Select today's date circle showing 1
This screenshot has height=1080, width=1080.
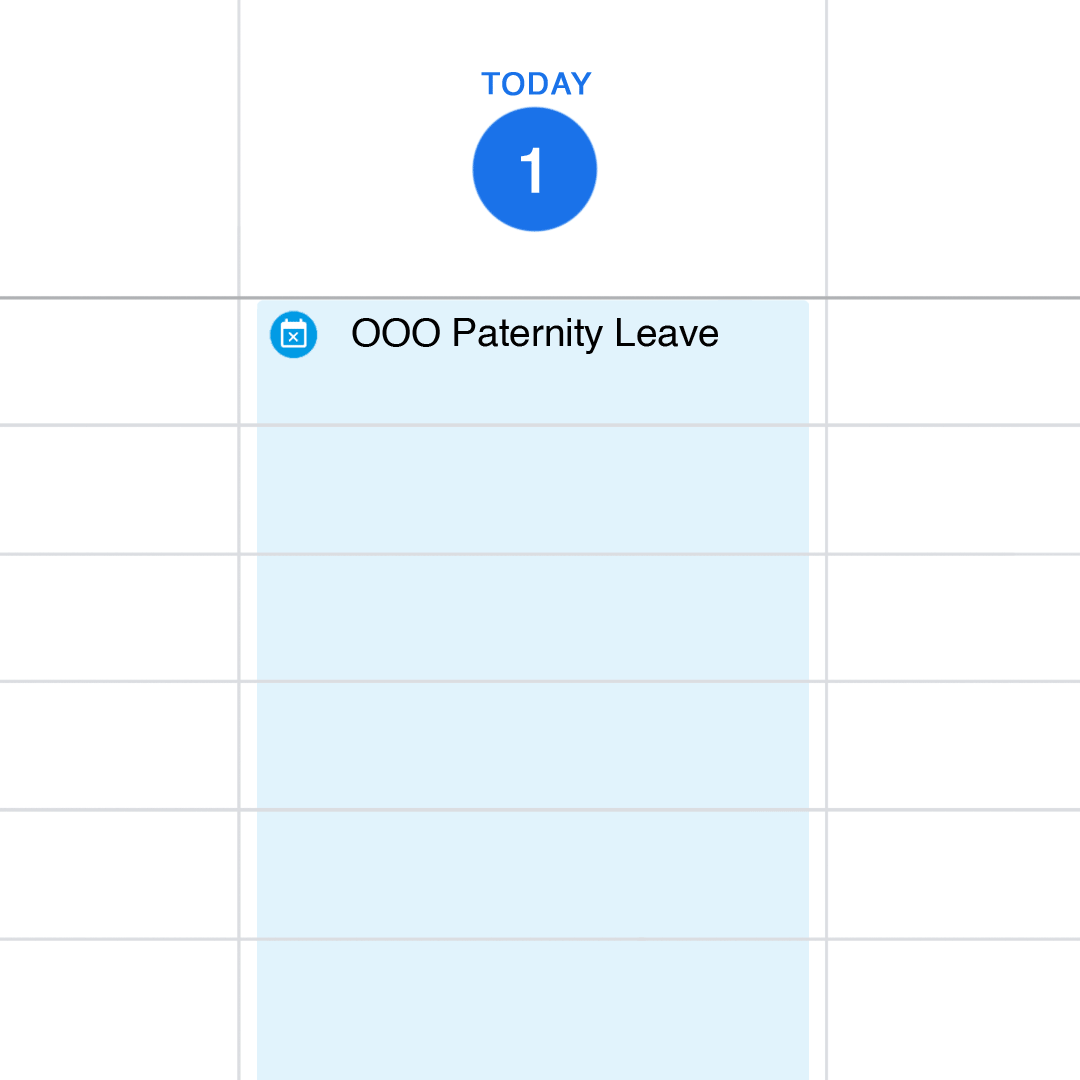click(535, 170)
